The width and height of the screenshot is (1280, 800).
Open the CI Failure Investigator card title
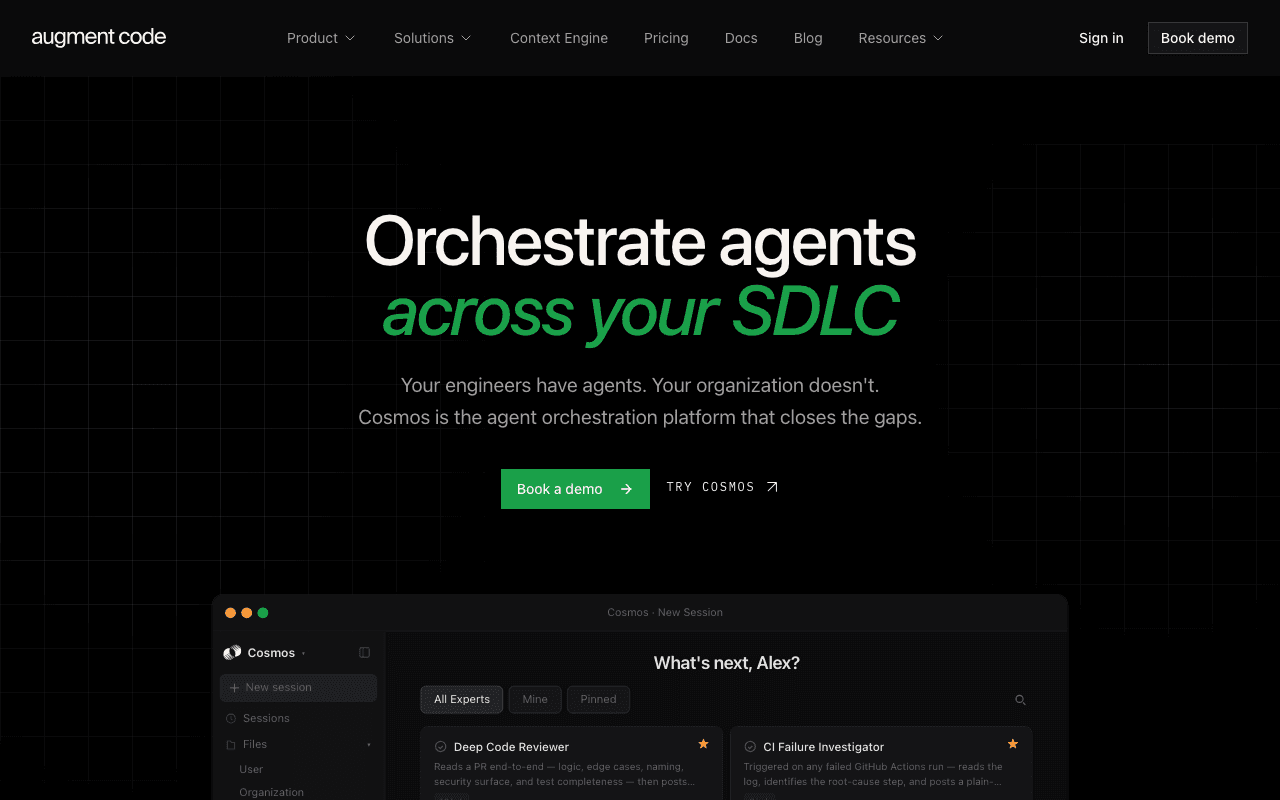[823, 747]
